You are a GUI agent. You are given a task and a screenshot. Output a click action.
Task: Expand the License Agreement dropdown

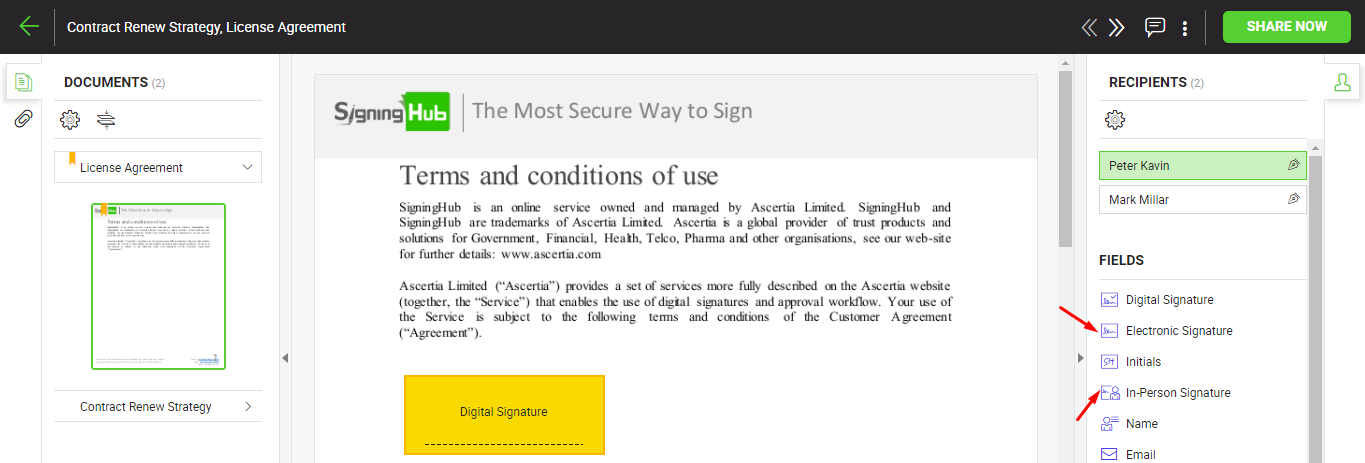[x=247, y=167]
